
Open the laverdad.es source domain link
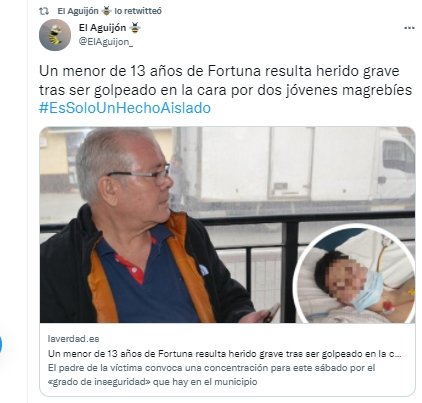(74, 339)
